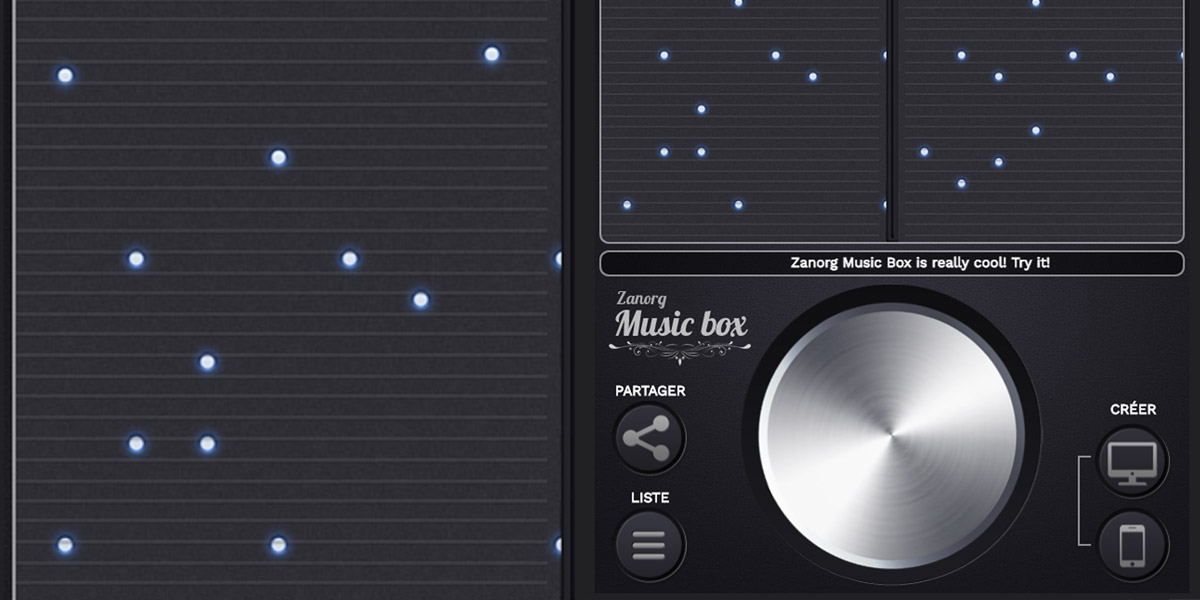Viewport: 1200px width, 600px height.
Task: Click the share icon on the Partager button
Action: (649, 440)
